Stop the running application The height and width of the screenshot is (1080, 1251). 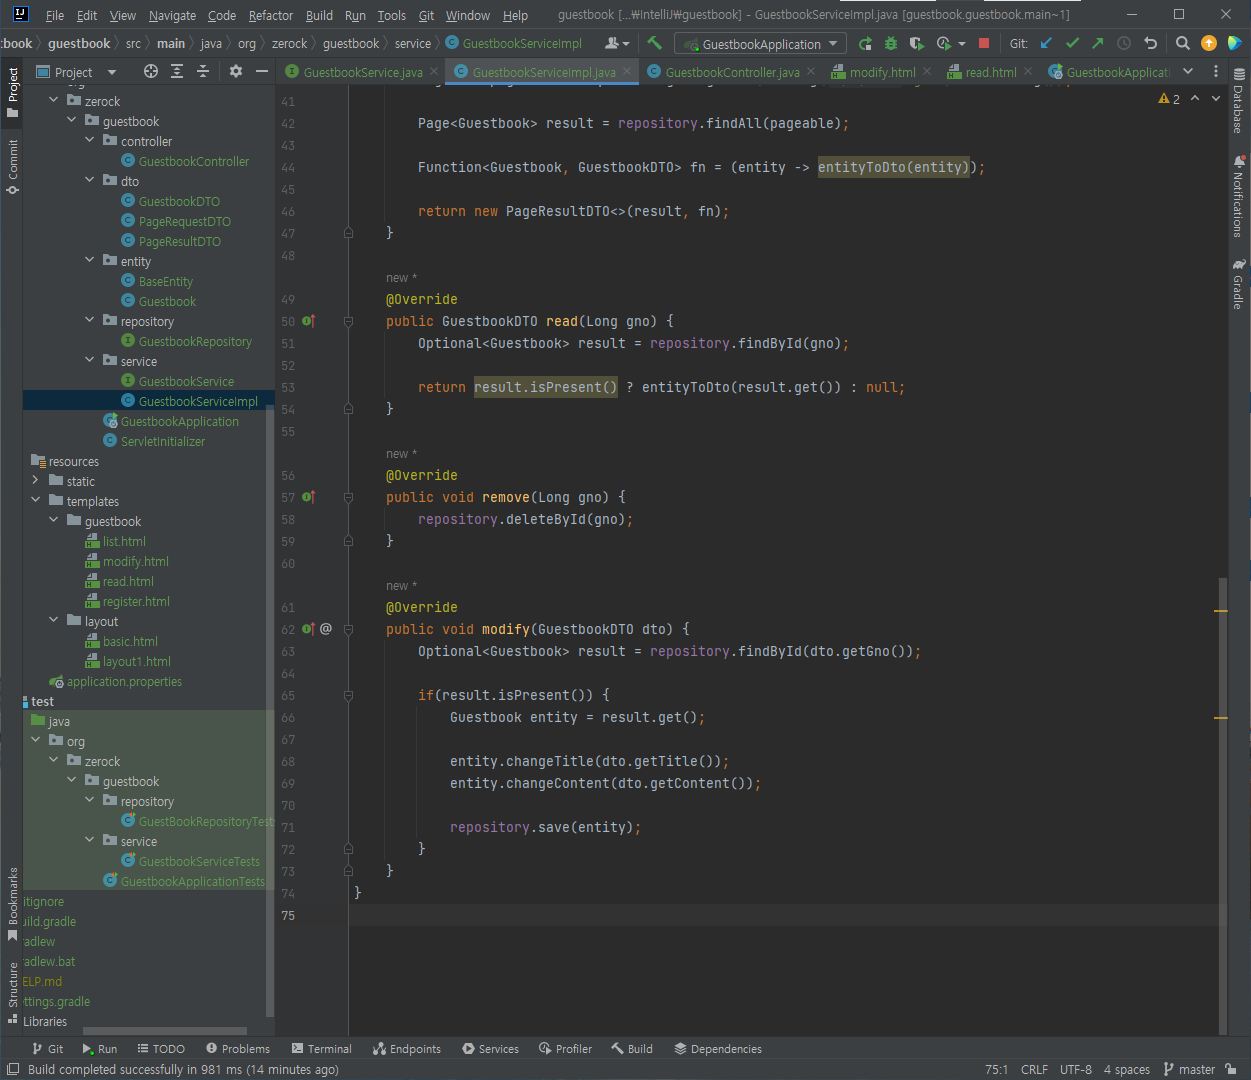point(984,43)
